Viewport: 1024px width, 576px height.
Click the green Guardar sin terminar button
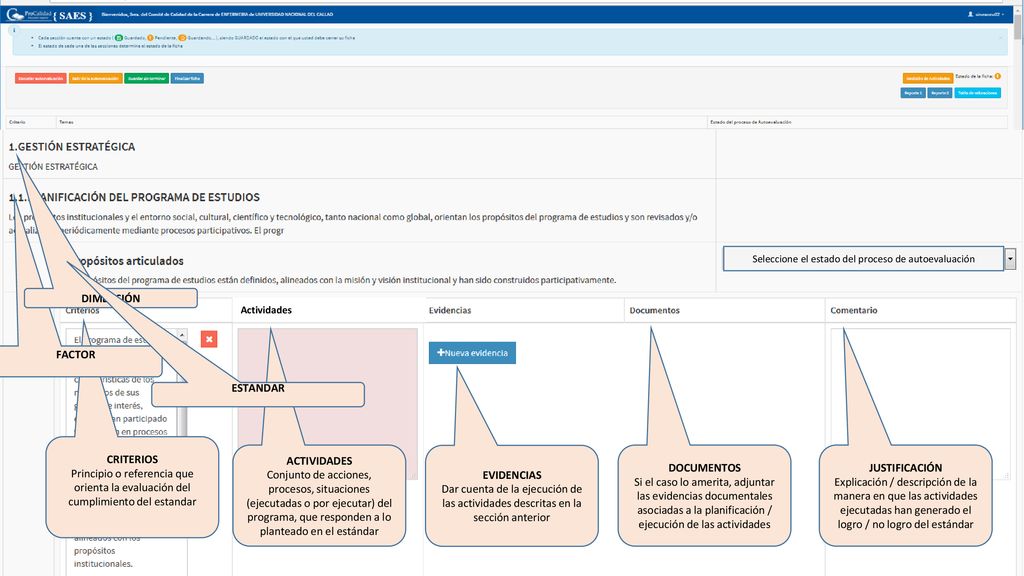pyautogui.click(x=146, y=78)
